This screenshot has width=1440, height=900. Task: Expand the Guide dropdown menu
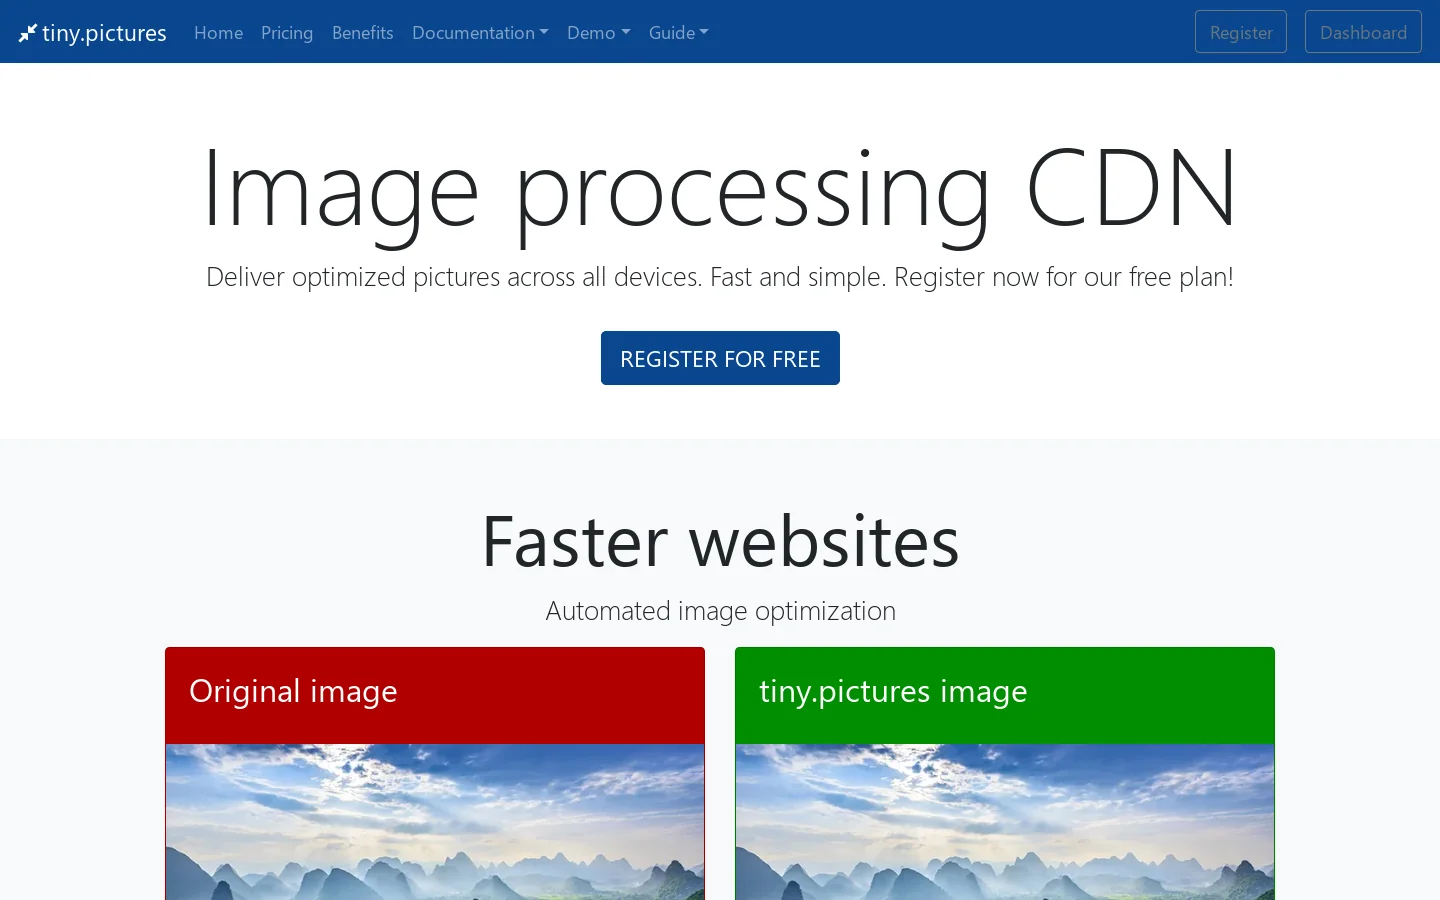[x=678, y=33]
